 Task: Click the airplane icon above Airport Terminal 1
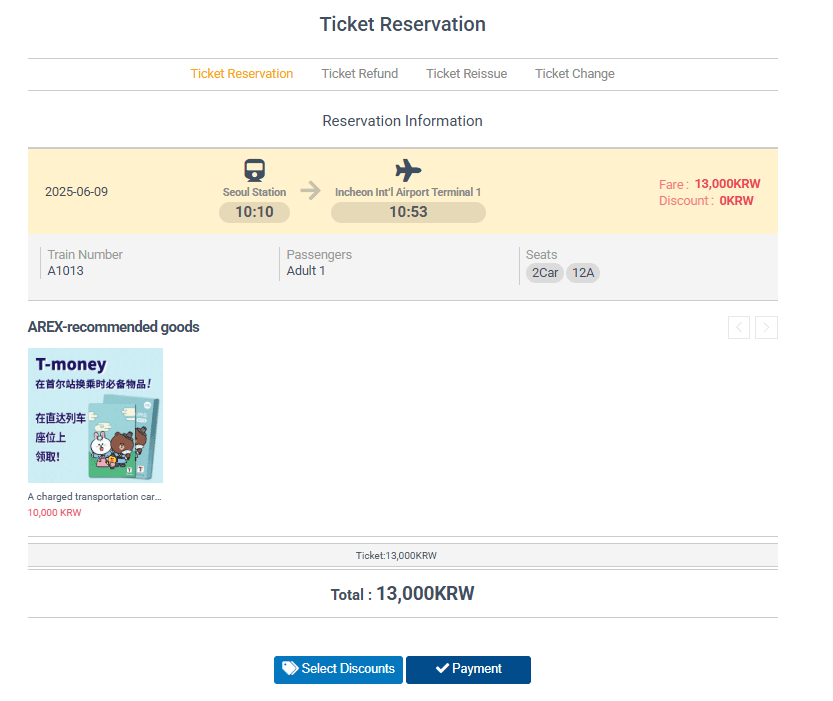(408, 170)
